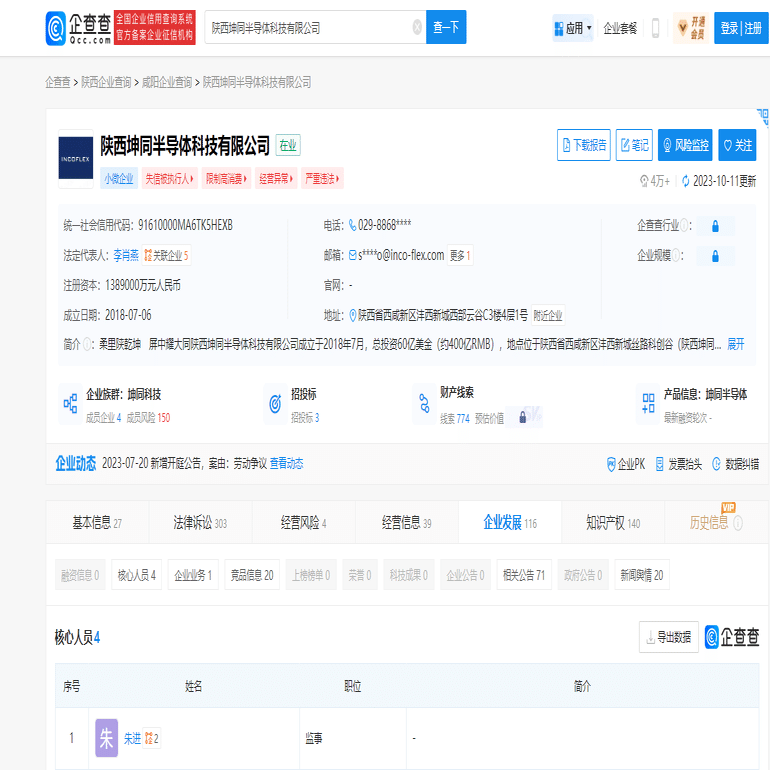The width and height of the screenshot is (770, 770).
Task: Open 查看动态 link
Action: (286, 464)
